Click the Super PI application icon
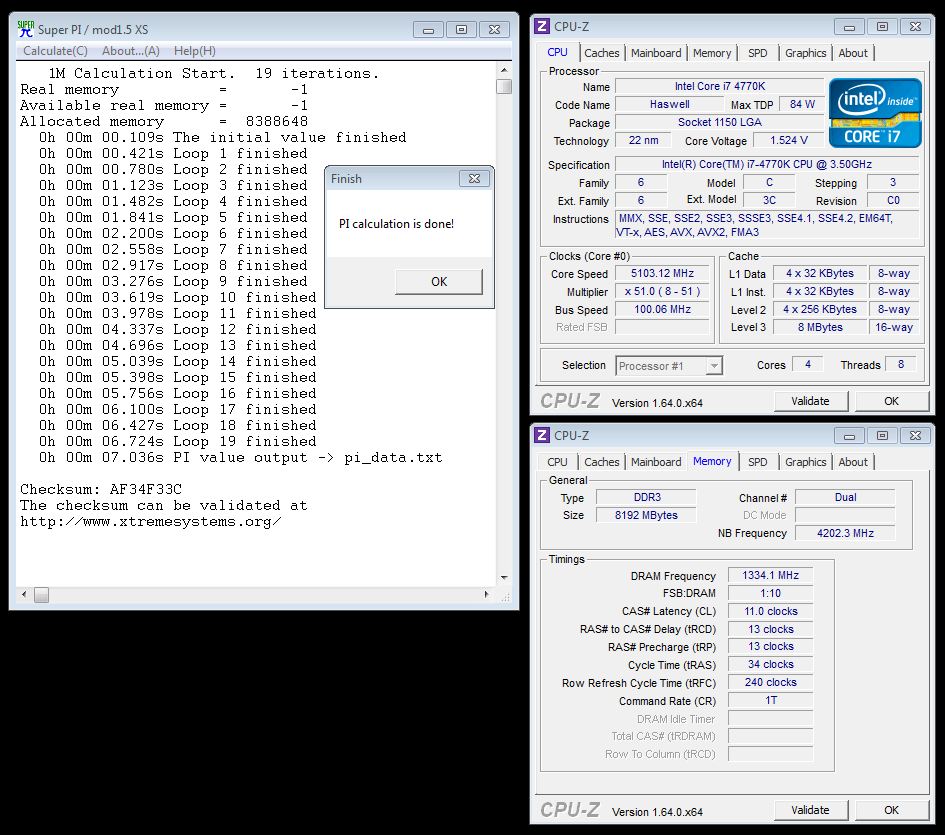Screen dimensions: 945x835 [x=25, y=28]
